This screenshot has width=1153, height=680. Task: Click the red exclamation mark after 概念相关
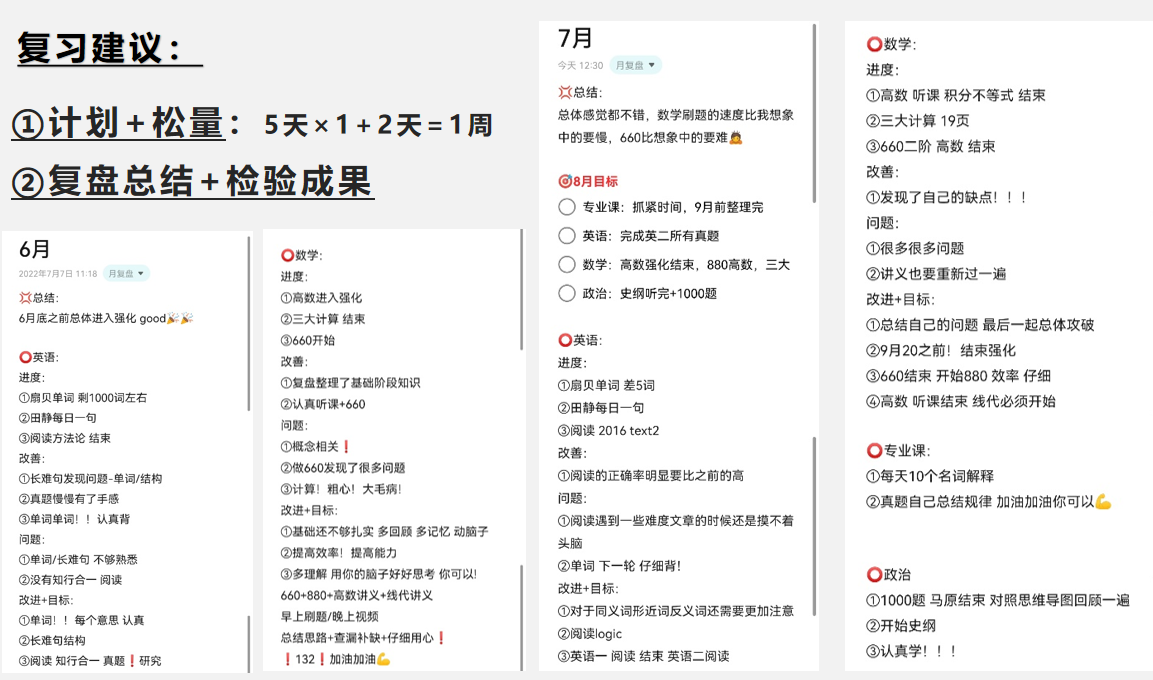(x=346, y=447)
